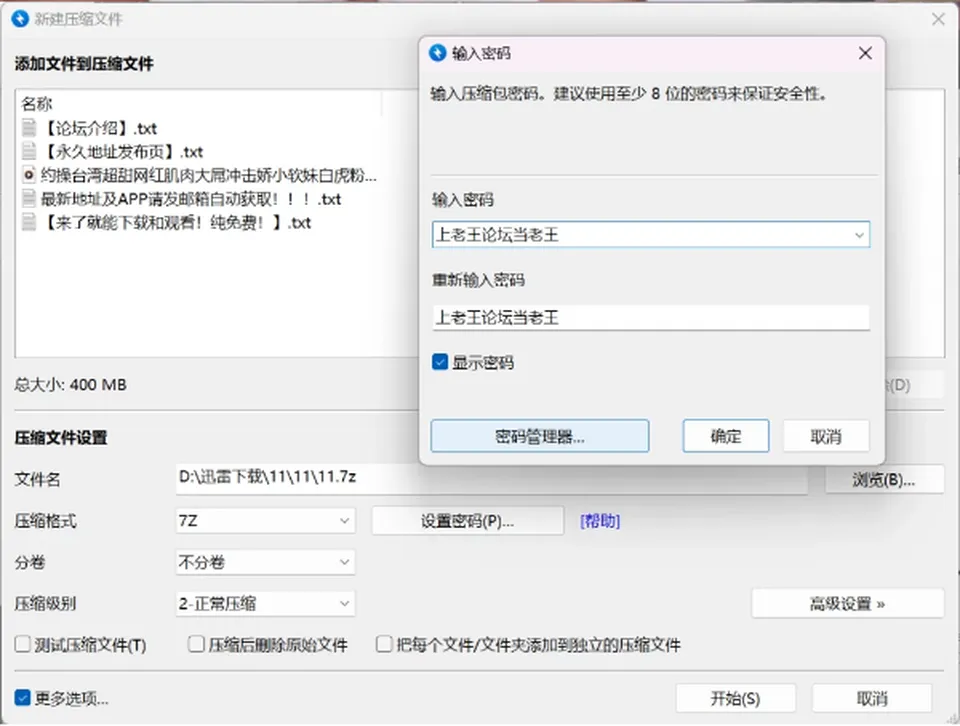Screen dimensions: 960x726
Task: Select the file 最新地址及APP请发邮箱自动获取！！！.txt
Action: pyautogui.click(x=191, y=200)
